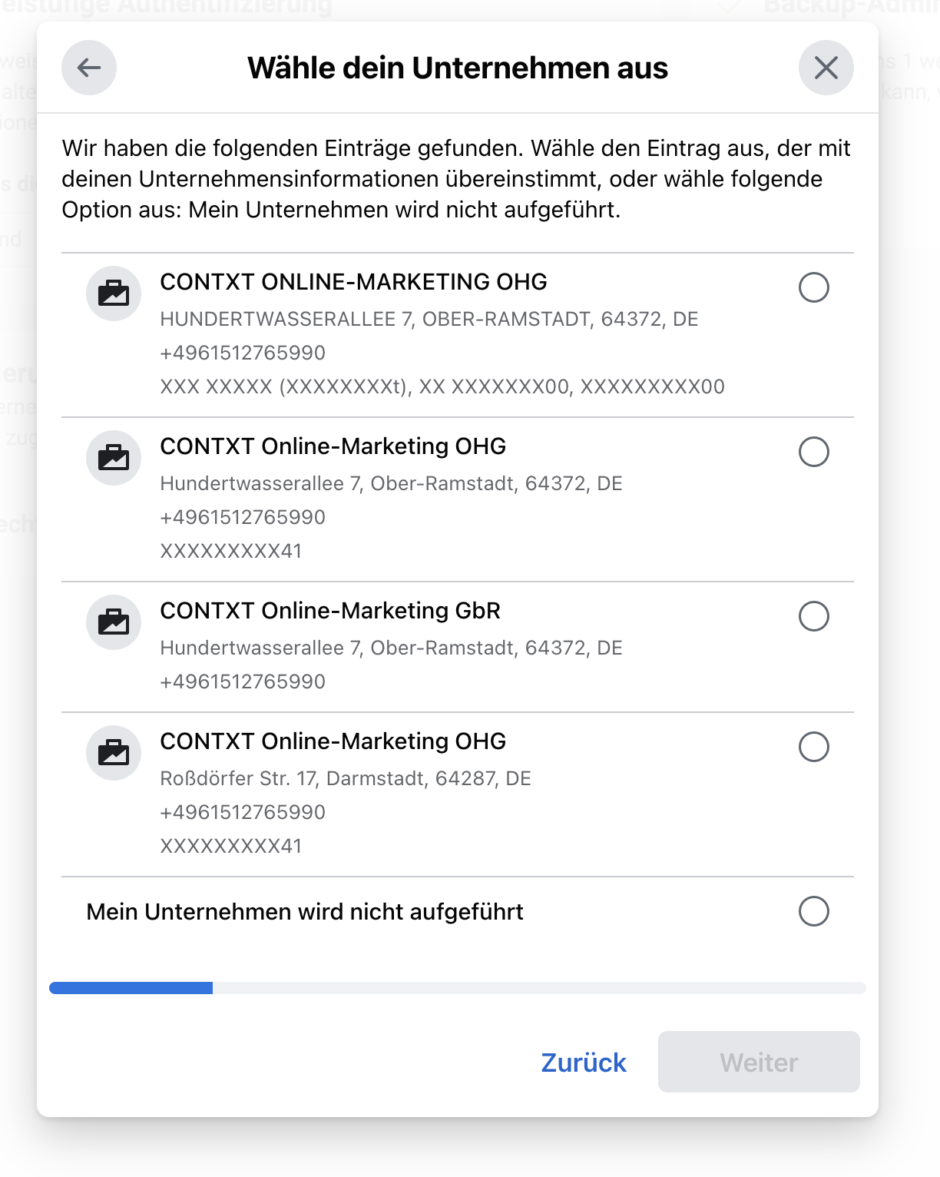
Task: Click briefcase icon of HUNDERTWASSERALLEE uppercase entry
Action: click(113, 293)
